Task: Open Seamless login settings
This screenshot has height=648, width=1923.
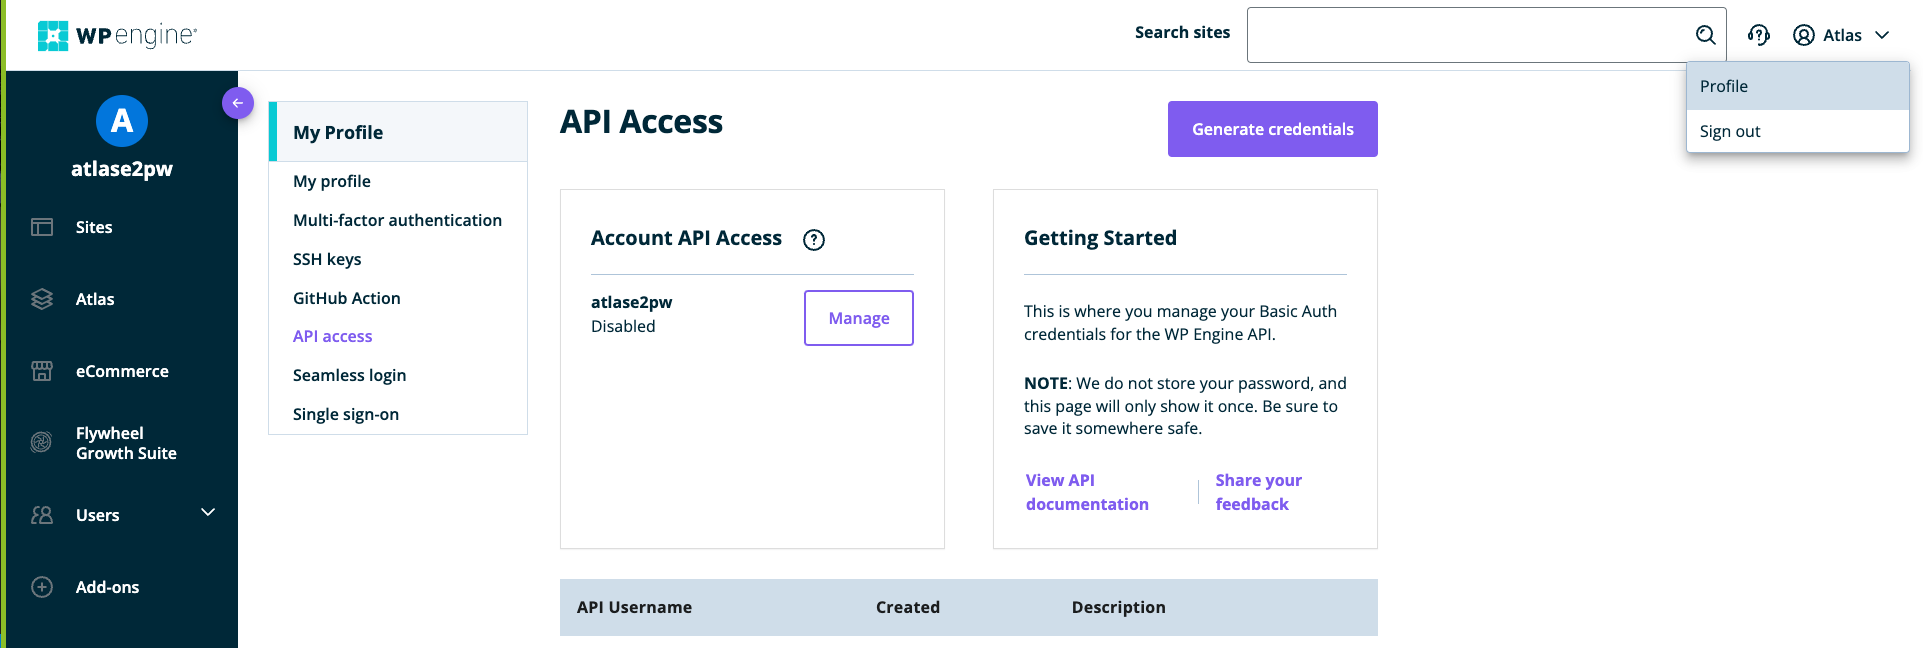Action: (349, 375)
